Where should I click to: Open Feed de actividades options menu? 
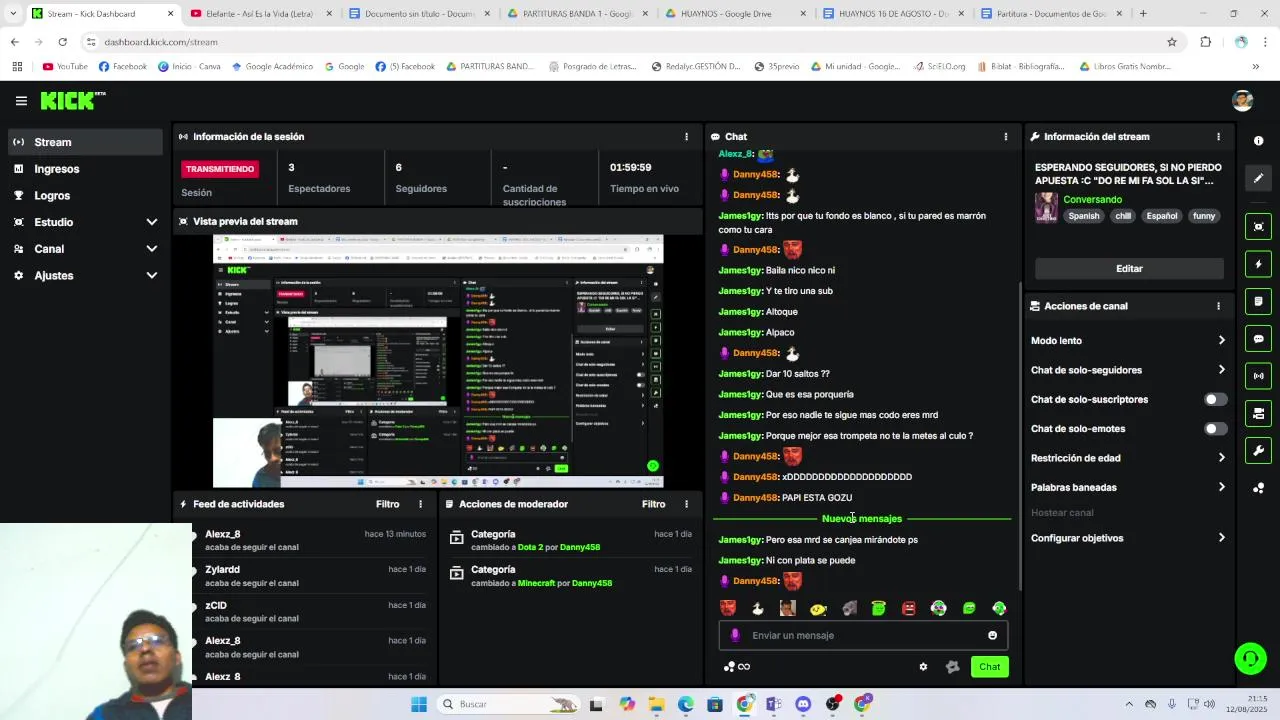tap(420, 504)
